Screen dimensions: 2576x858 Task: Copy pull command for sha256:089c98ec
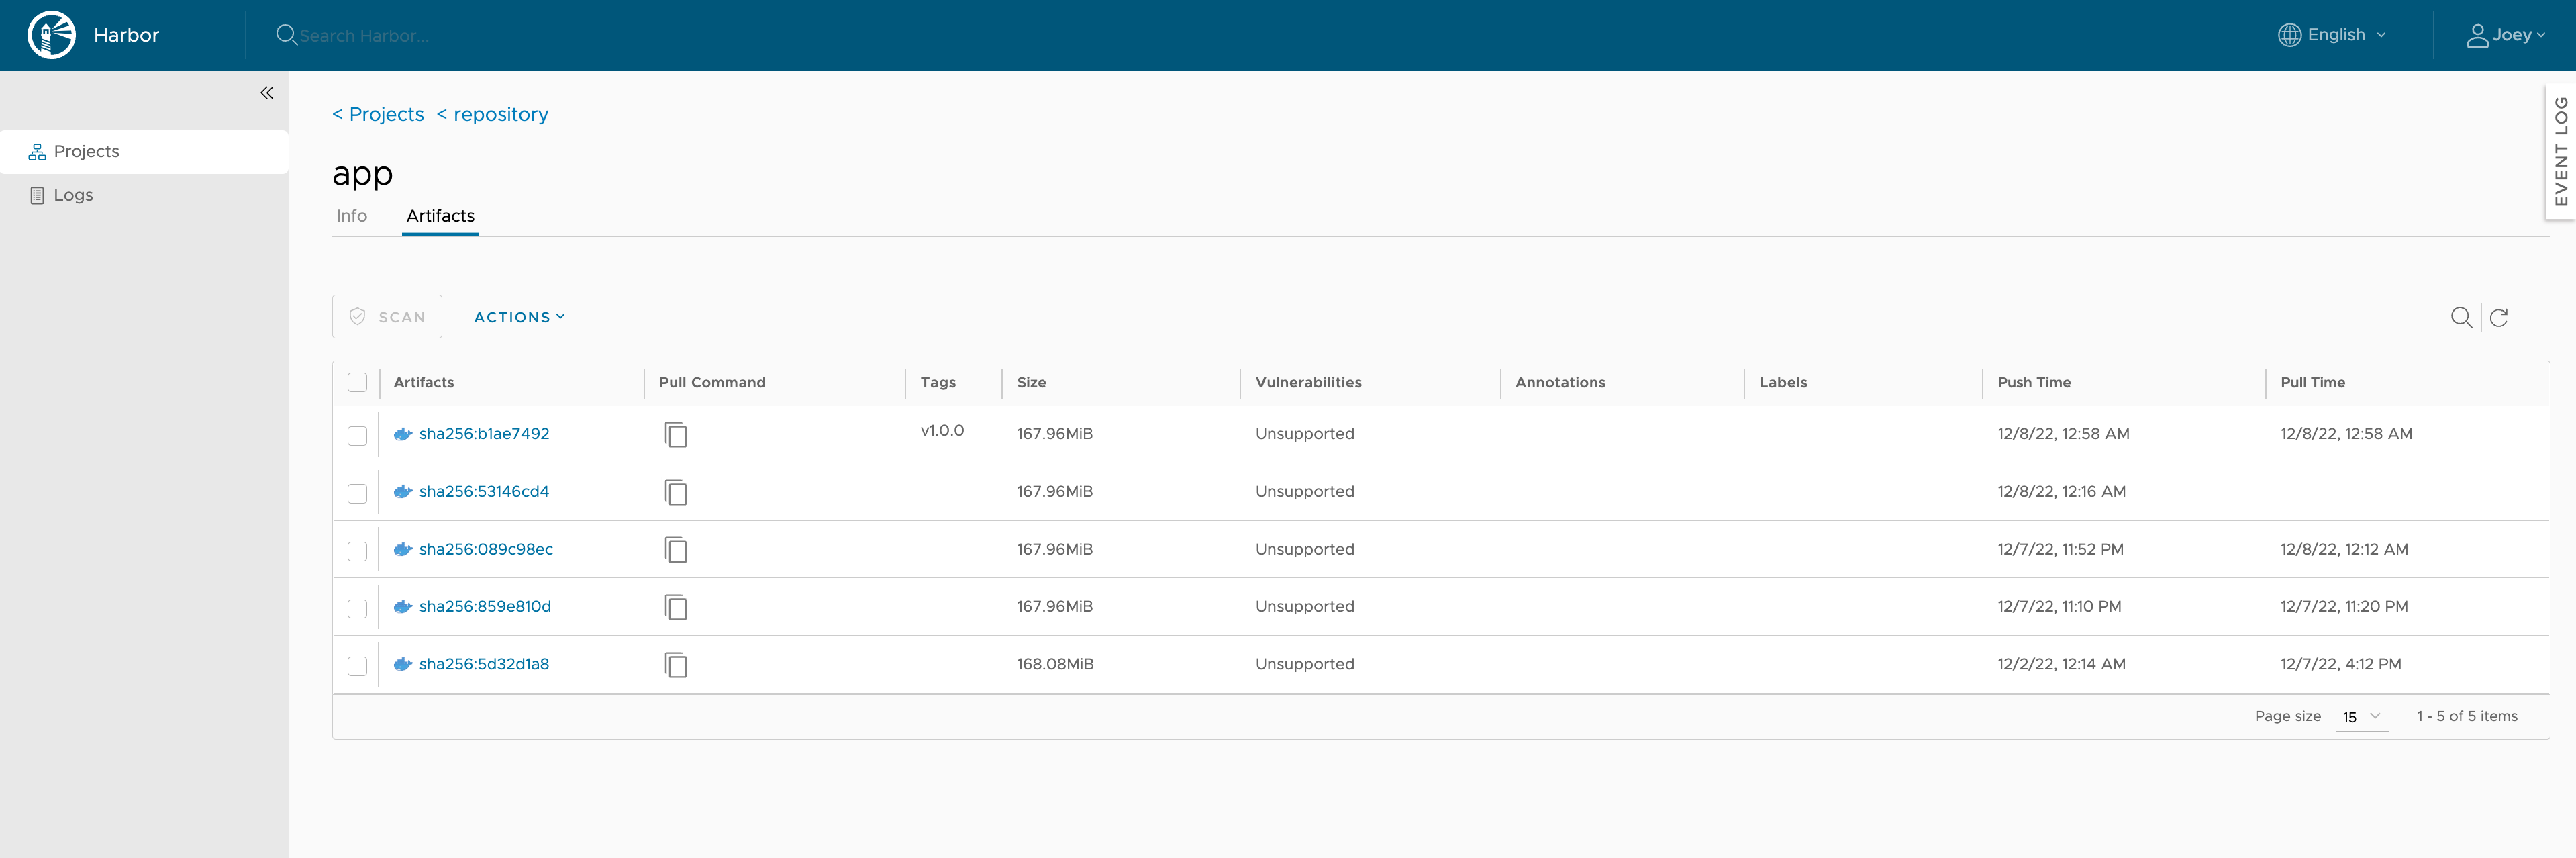676,550
